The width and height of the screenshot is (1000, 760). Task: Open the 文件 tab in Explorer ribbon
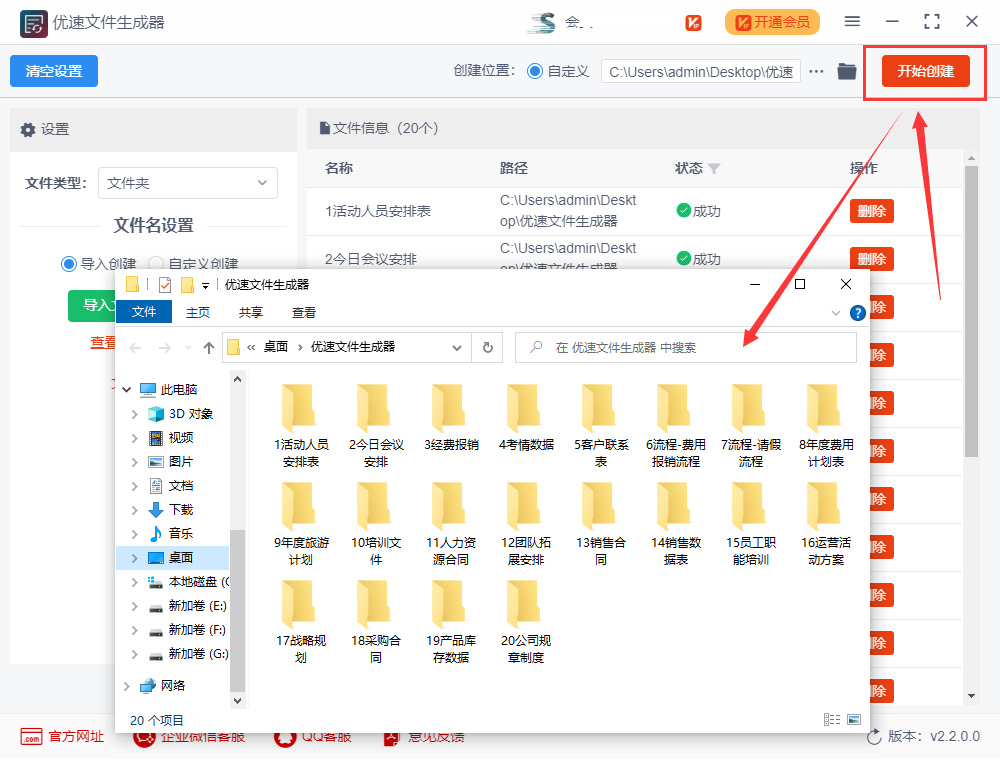tap(143, 312)
